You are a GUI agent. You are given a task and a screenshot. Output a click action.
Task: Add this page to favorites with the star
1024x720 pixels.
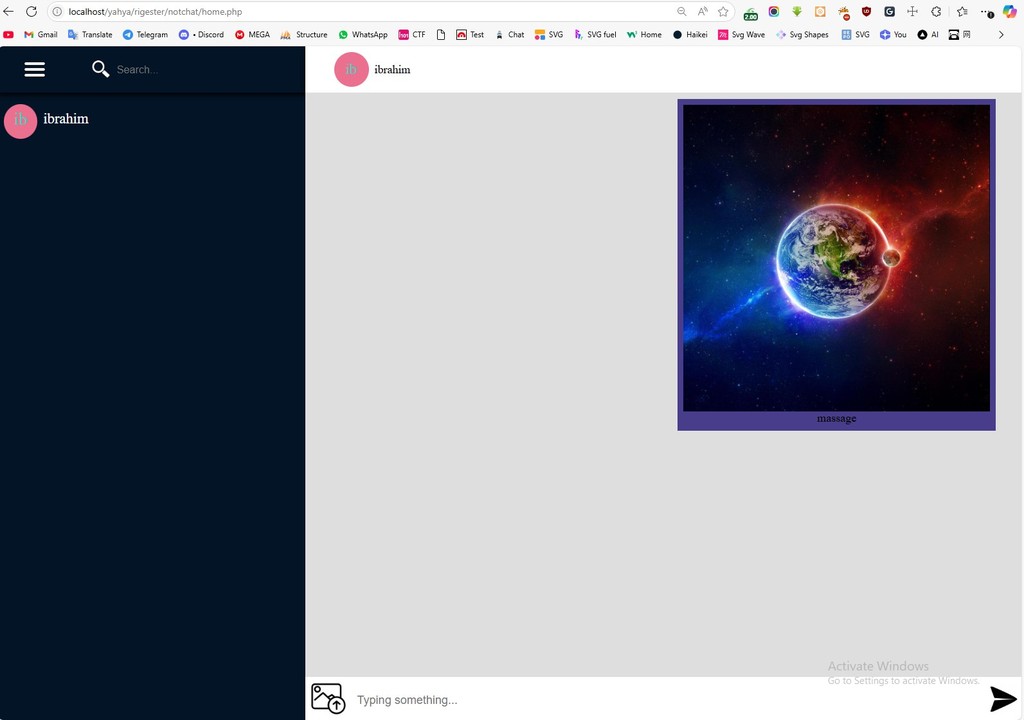tap(723, 12)
